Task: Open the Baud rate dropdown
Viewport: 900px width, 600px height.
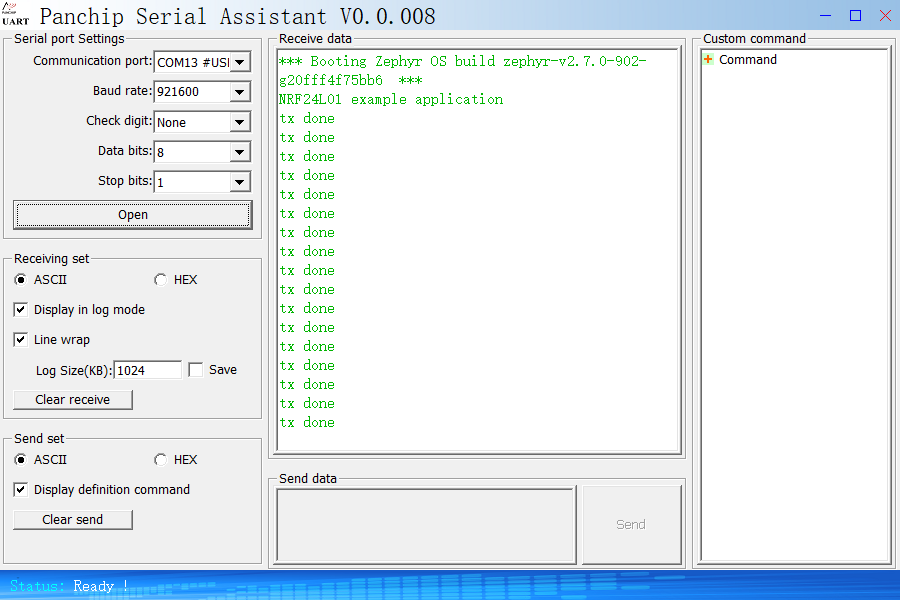Action: pyautogui.click(x=240, y=92)
